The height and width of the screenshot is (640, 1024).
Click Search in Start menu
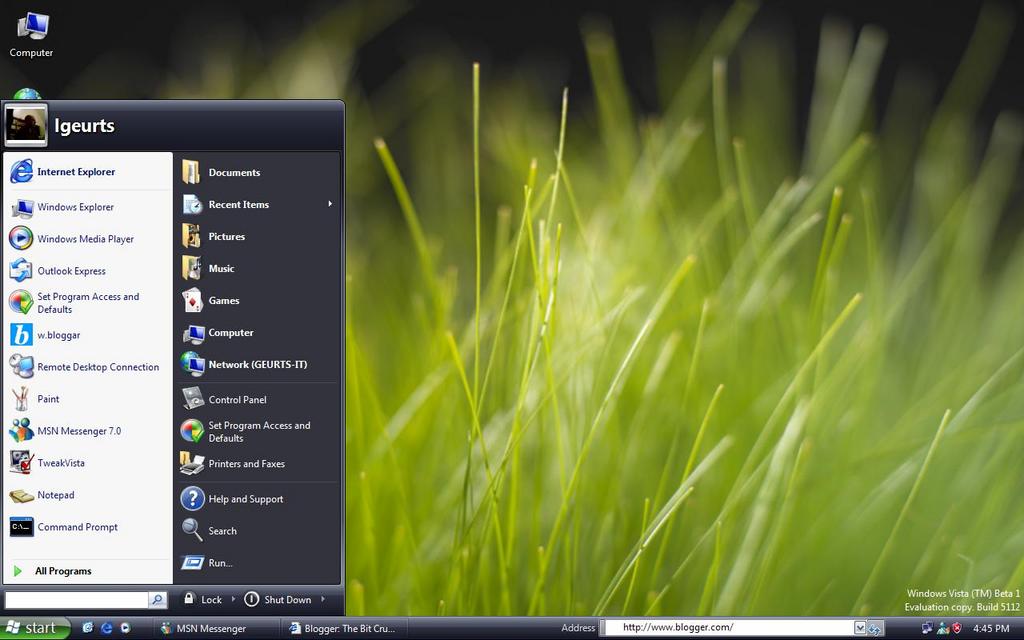pos(257,531)
